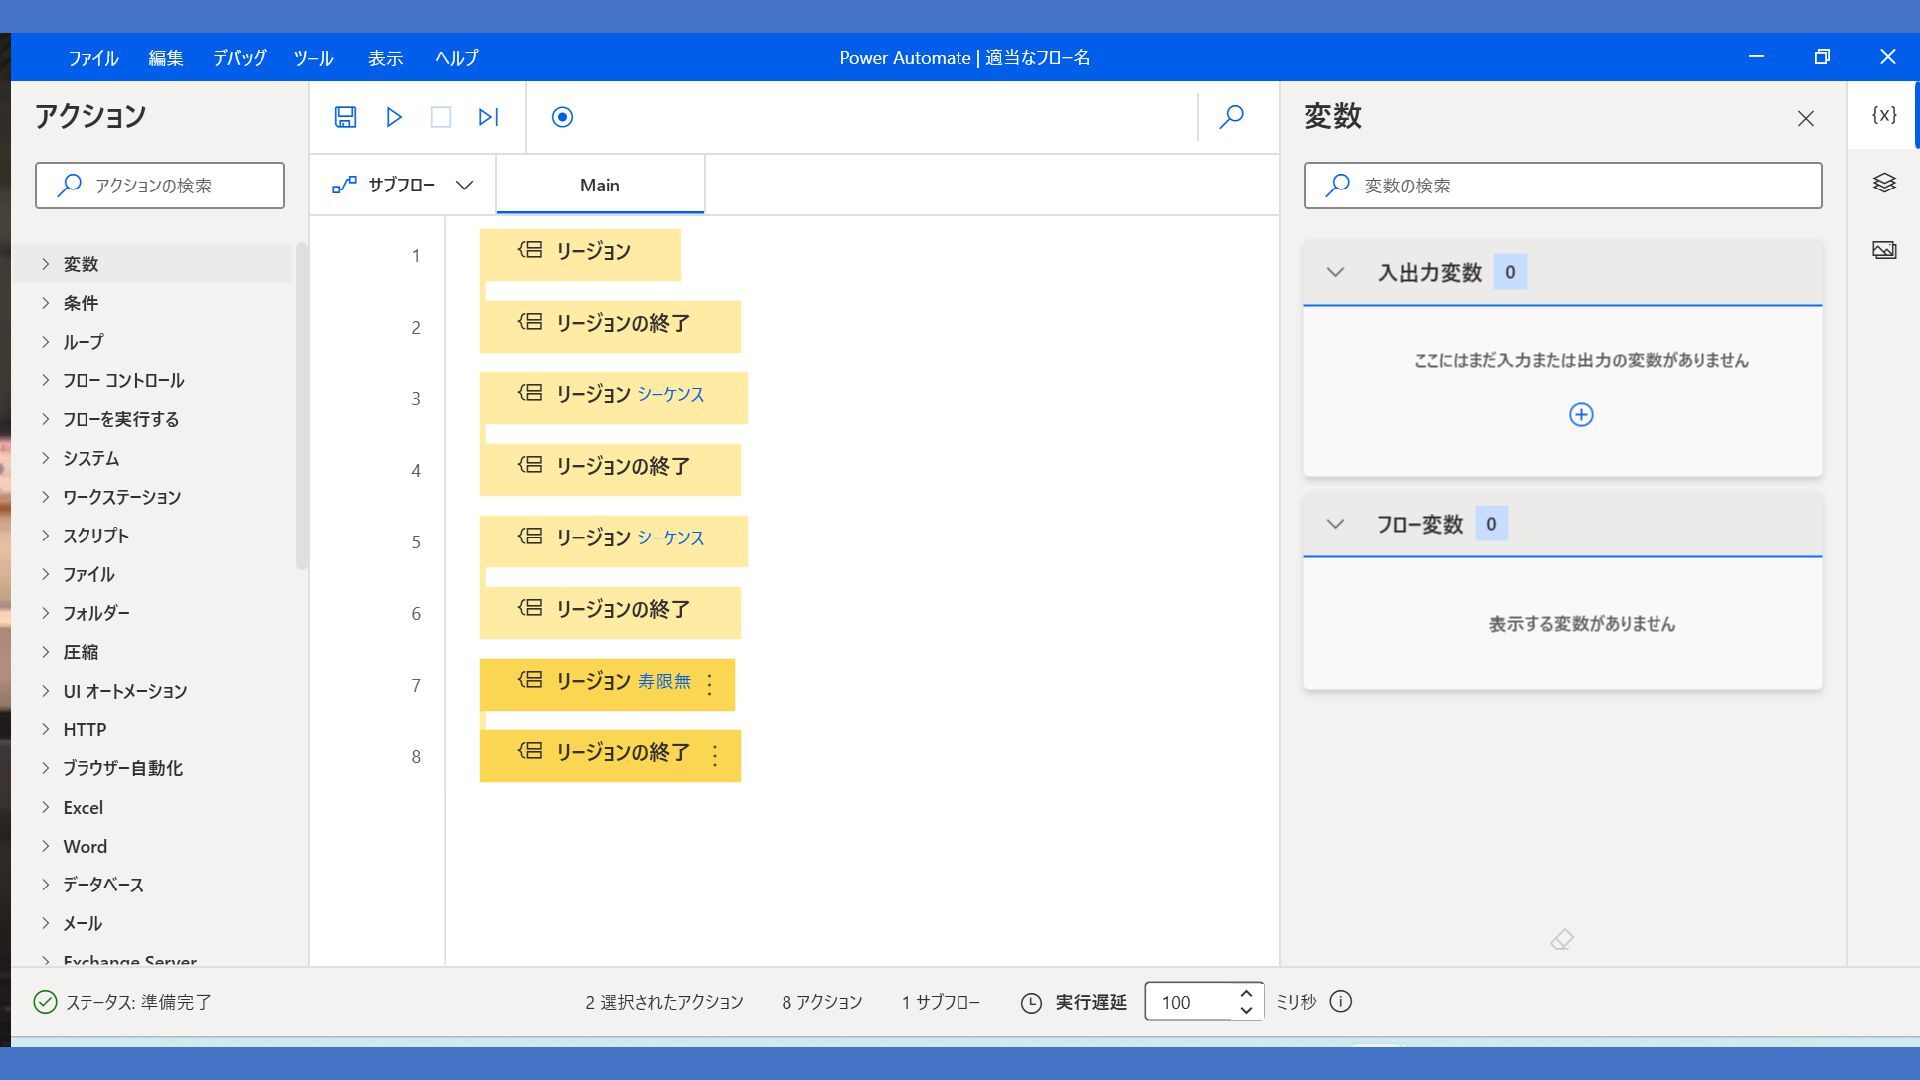
Task: Collapse the 入出力変数 section
Action: 1335,272
